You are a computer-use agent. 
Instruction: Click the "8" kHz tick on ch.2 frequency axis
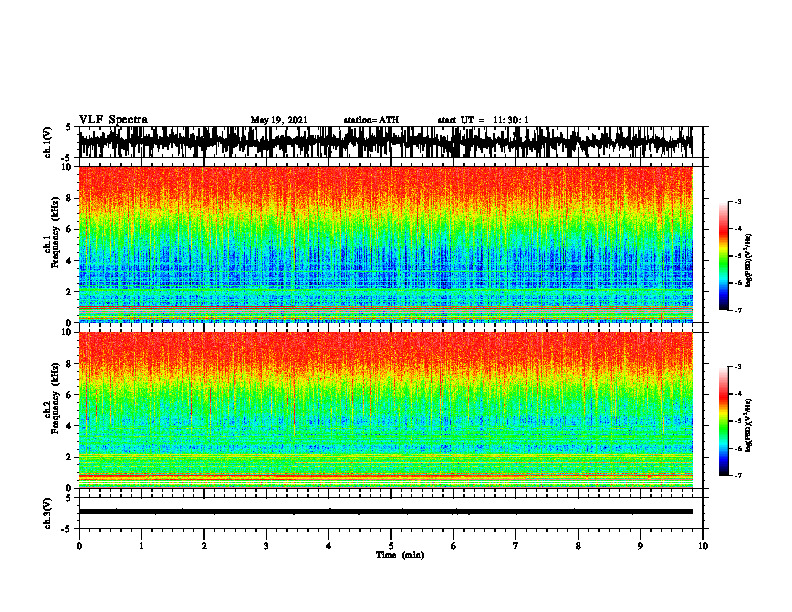[70, 364]
